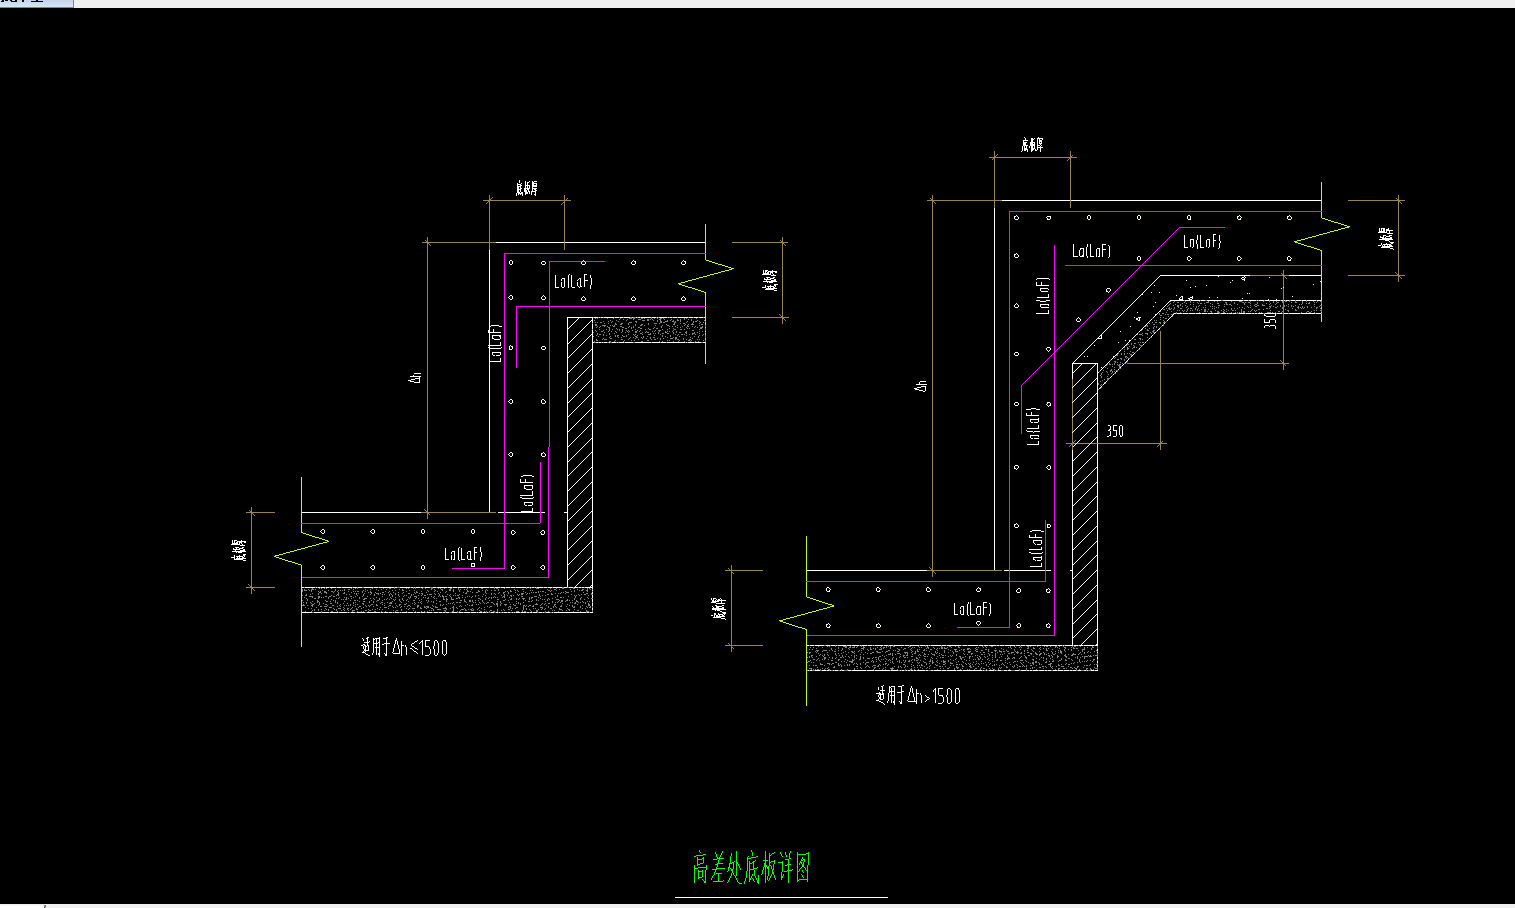Screen dimensions: 1515x908
Task: Select the green title 高差处底板详图
Action: click(x=751, y=867)
